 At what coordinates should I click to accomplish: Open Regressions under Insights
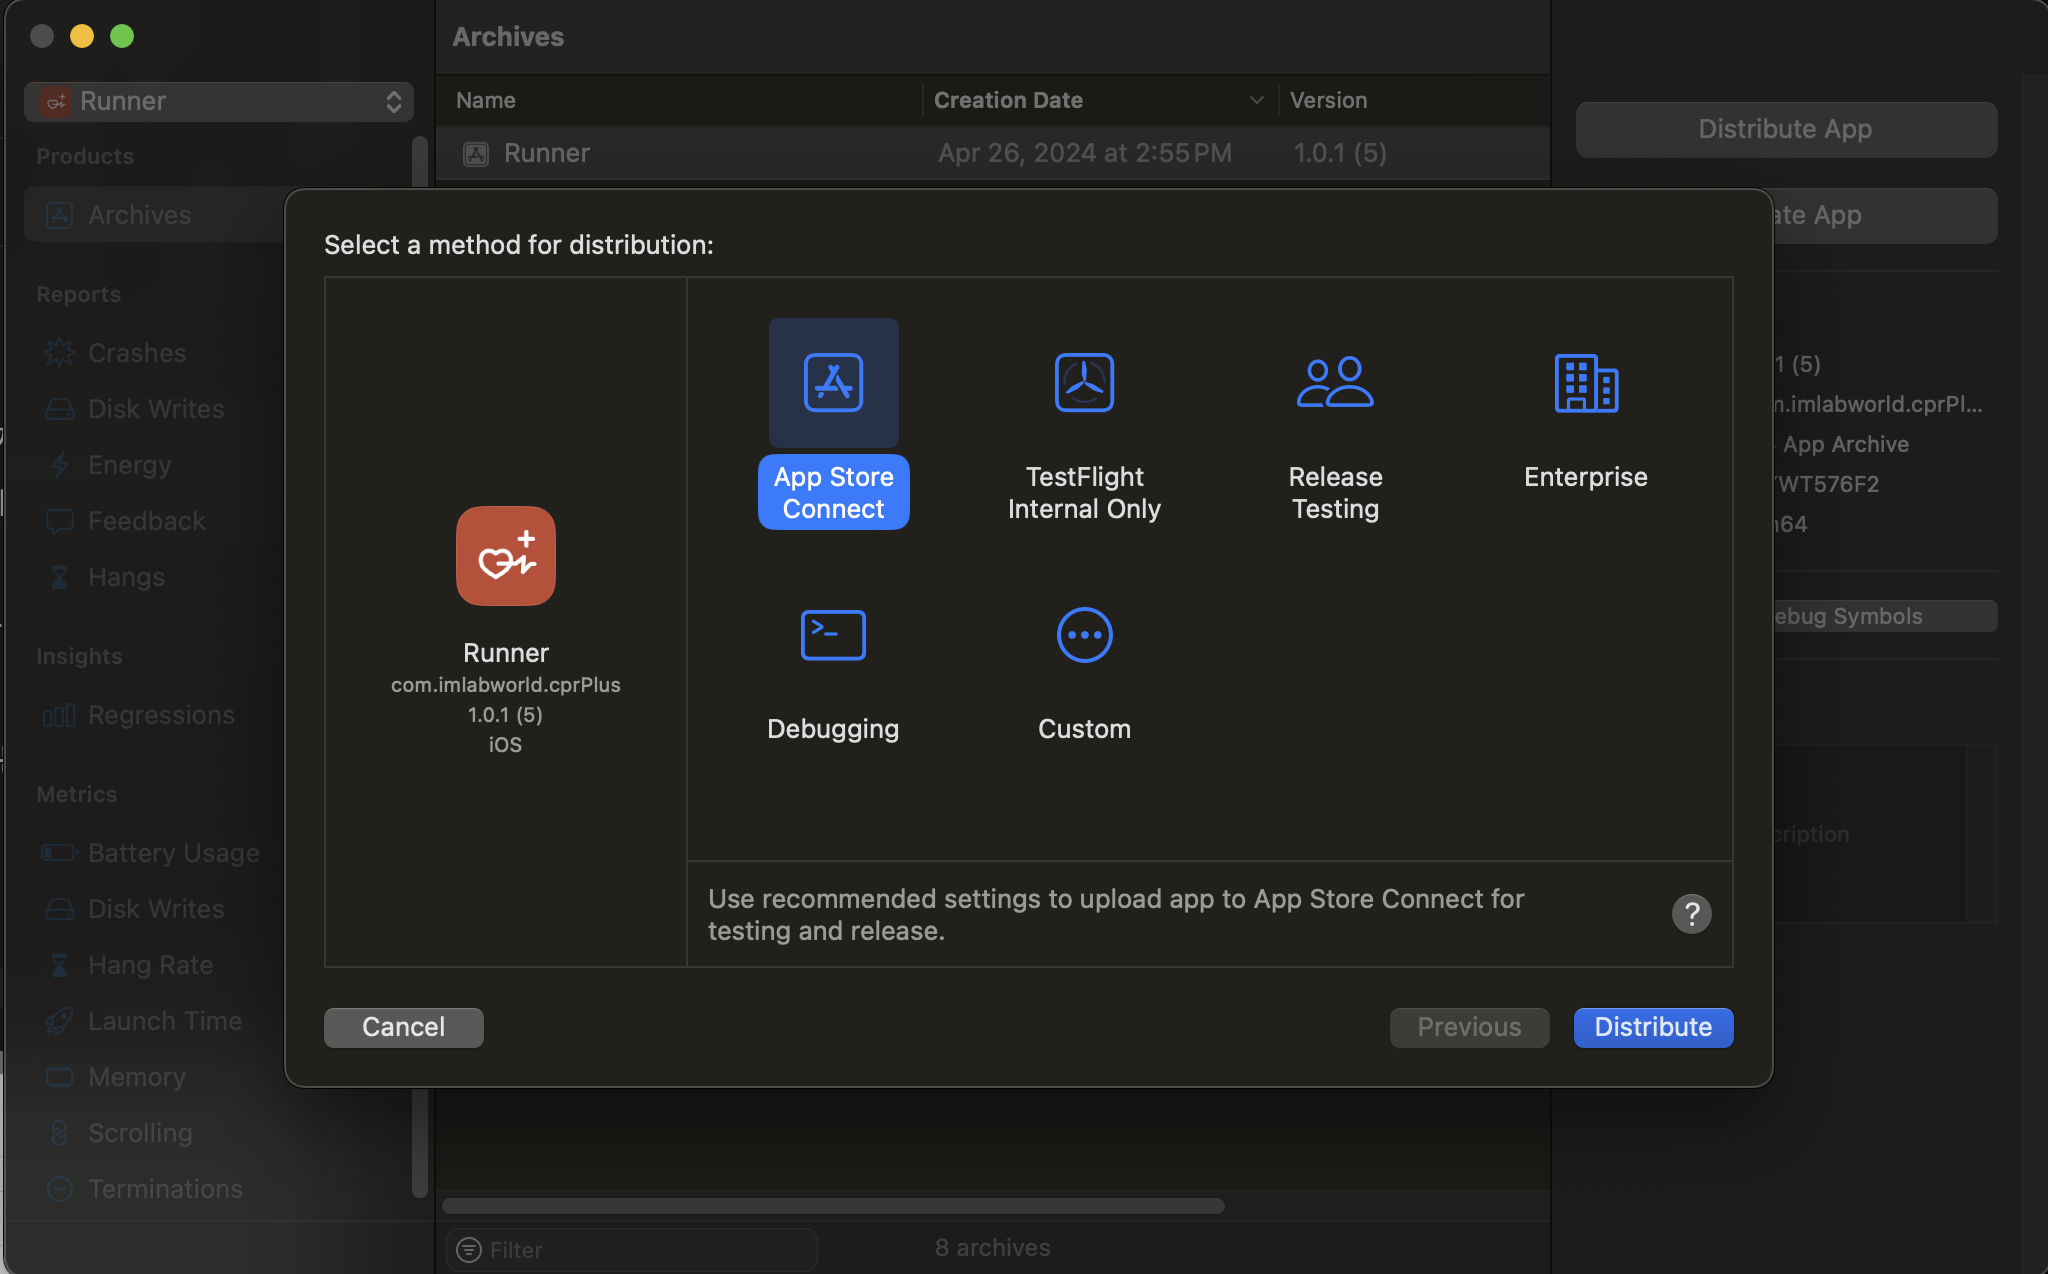pyautogui.click(x=162, y=715)
